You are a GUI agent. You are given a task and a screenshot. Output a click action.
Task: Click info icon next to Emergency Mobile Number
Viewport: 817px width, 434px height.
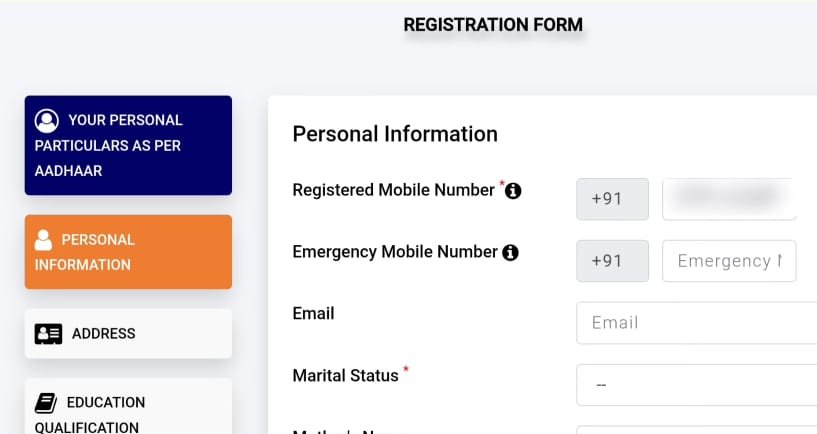pyautogui.click(x=510, y=253)
